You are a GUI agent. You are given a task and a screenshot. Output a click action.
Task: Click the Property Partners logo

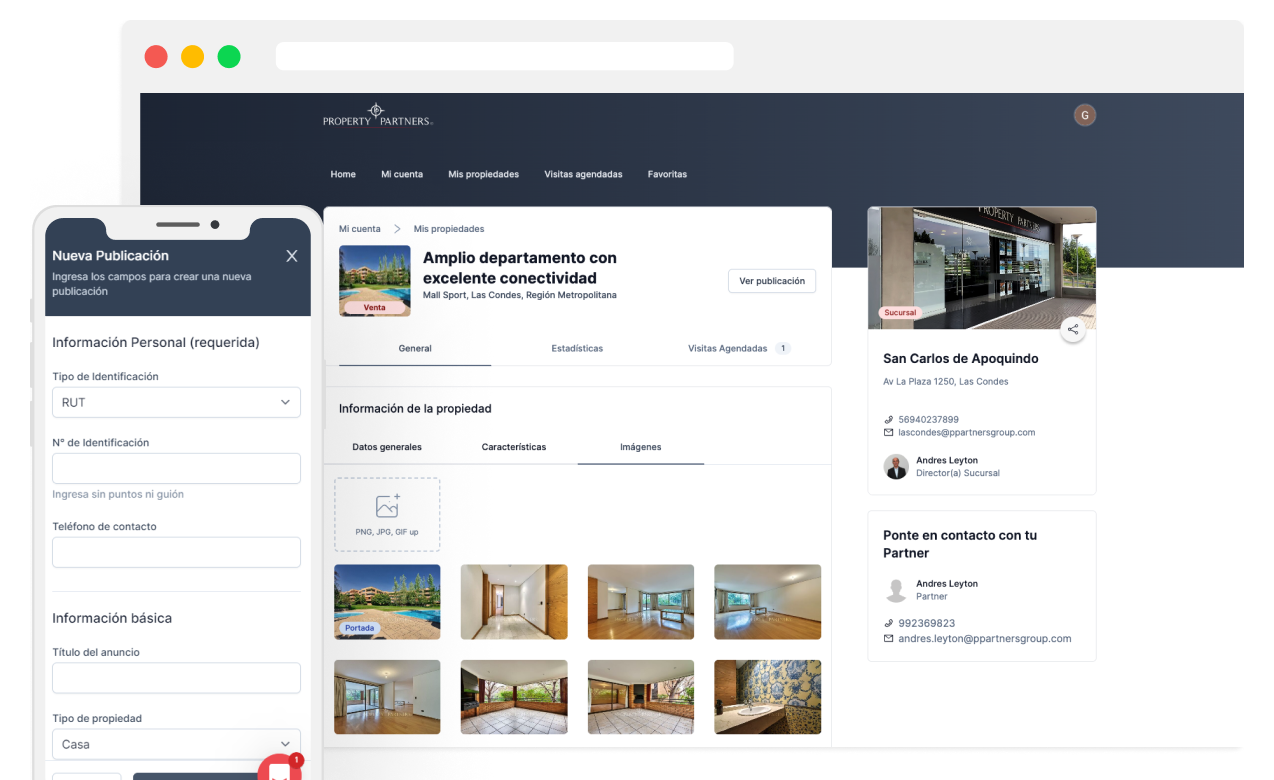(377, 115)
